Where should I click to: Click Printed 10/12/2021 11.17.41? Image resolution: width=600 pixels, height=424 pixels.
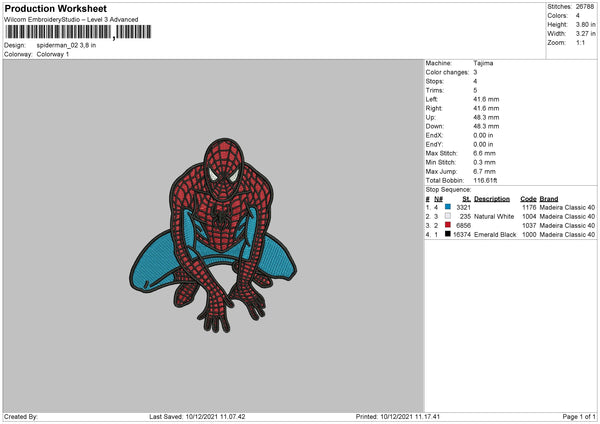(x=398, y=417)
